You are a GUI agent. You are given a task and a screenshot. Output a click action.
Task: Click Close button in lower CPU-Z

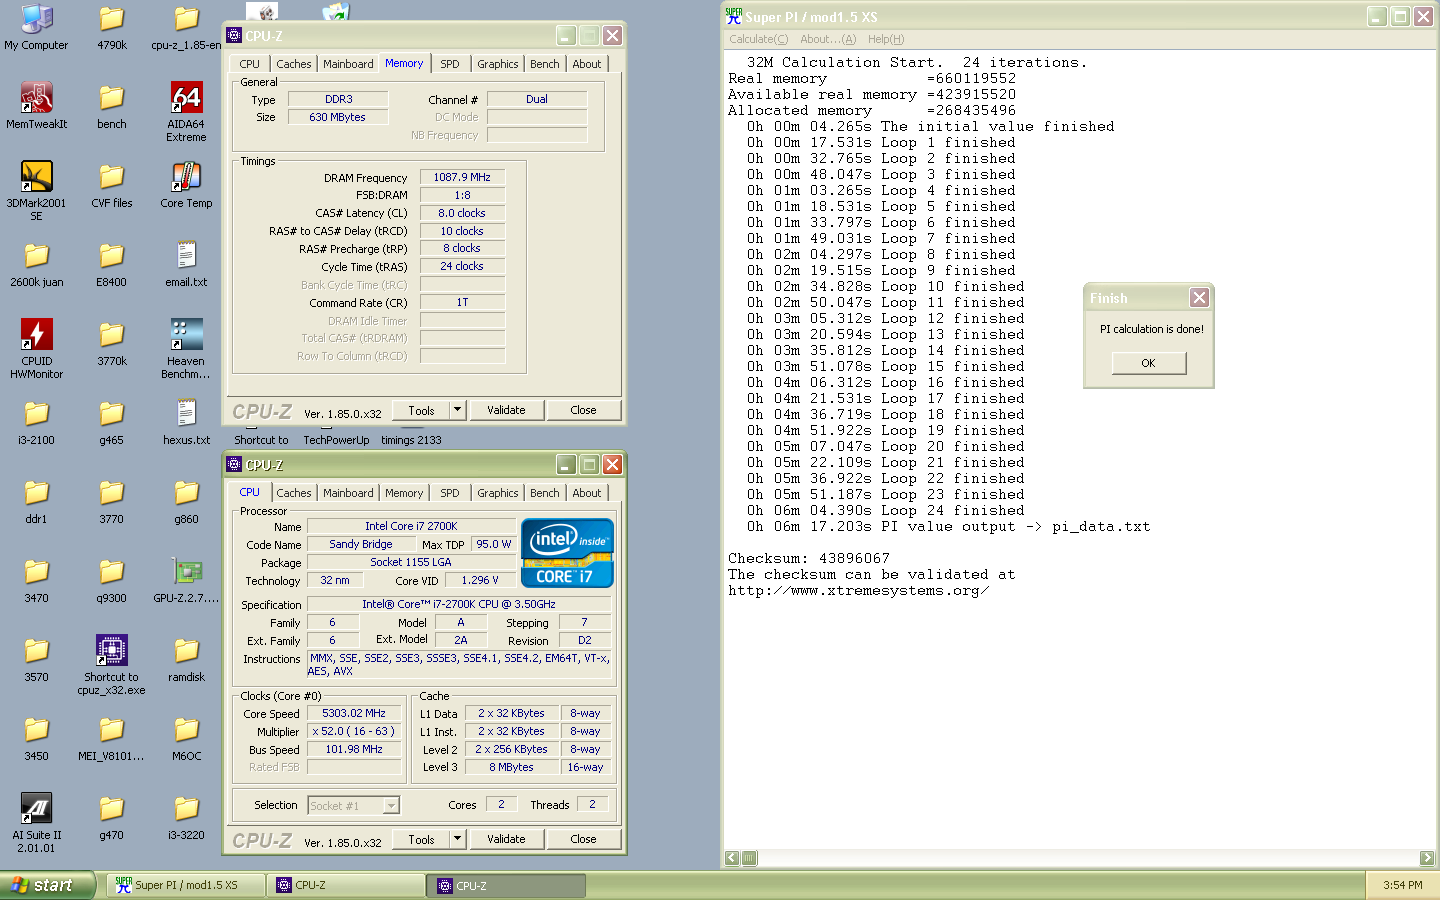(x=584, y=839)
